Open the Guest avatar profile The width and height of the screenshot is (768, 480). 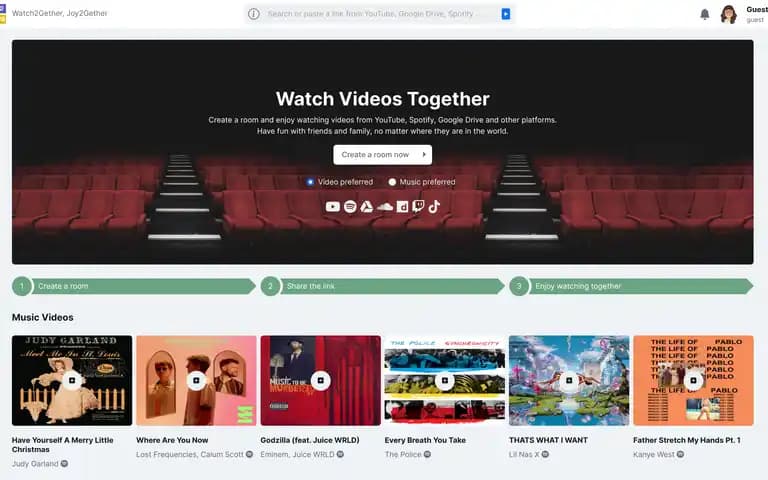point(728,14)
